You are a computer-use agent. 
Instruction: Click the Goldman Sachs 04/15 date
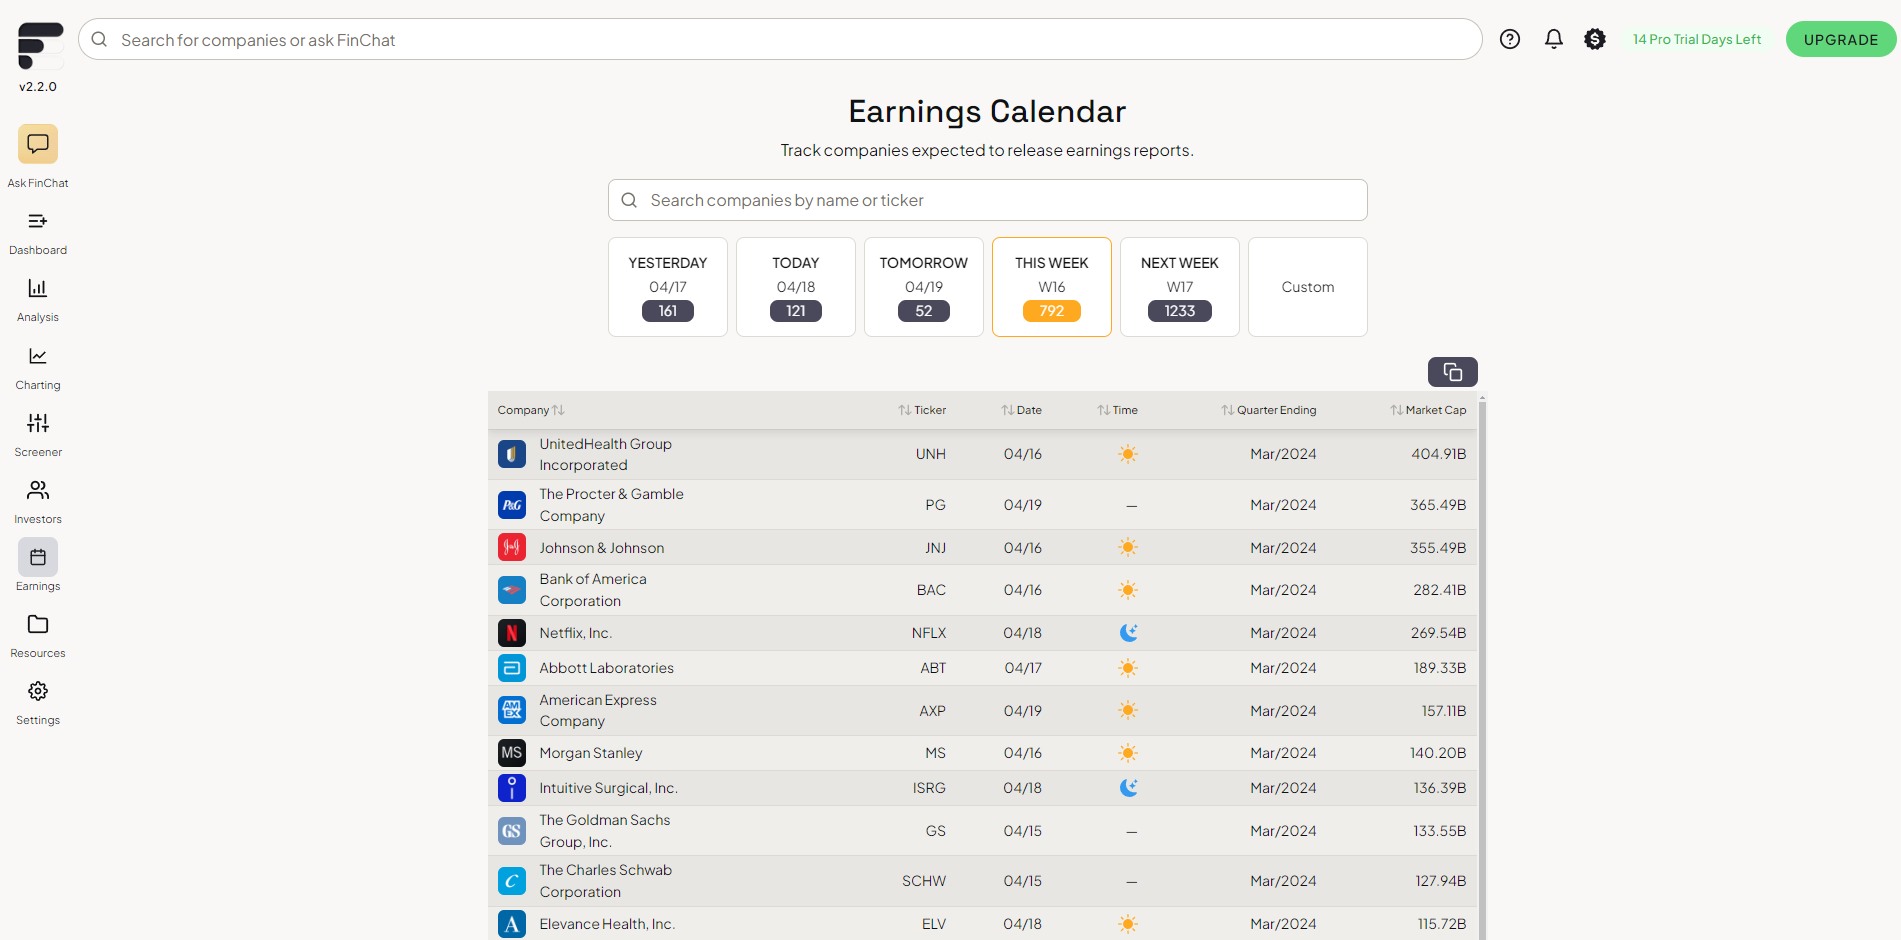(1023, 831)
